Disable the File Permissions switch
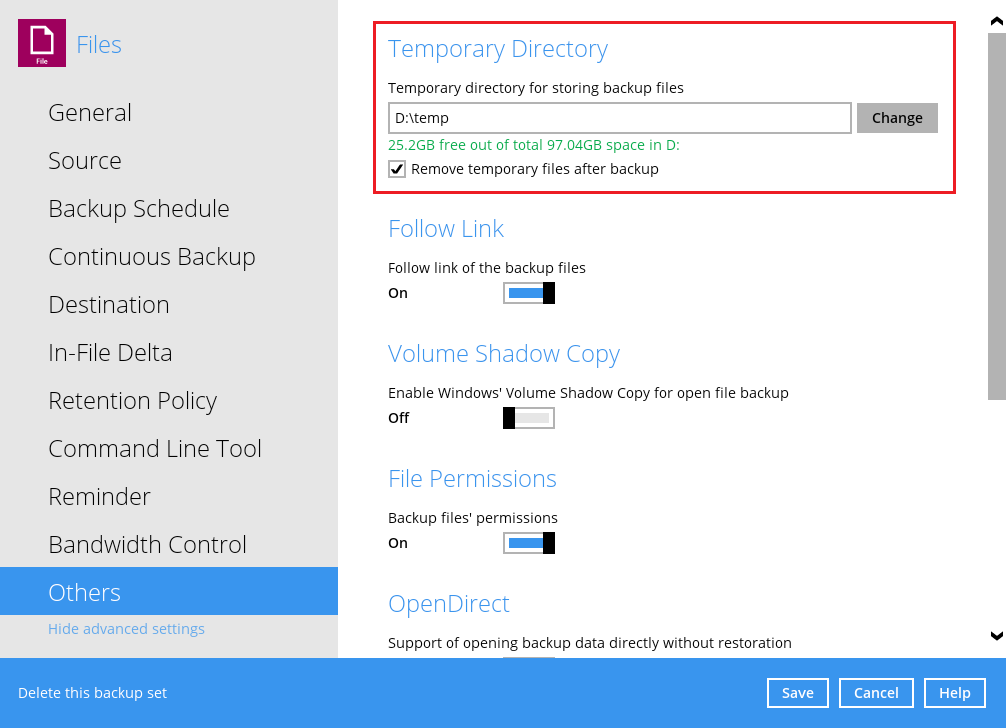Image resolution: width=1006 pixels, height=728 pixels. [x=528, y=543]
